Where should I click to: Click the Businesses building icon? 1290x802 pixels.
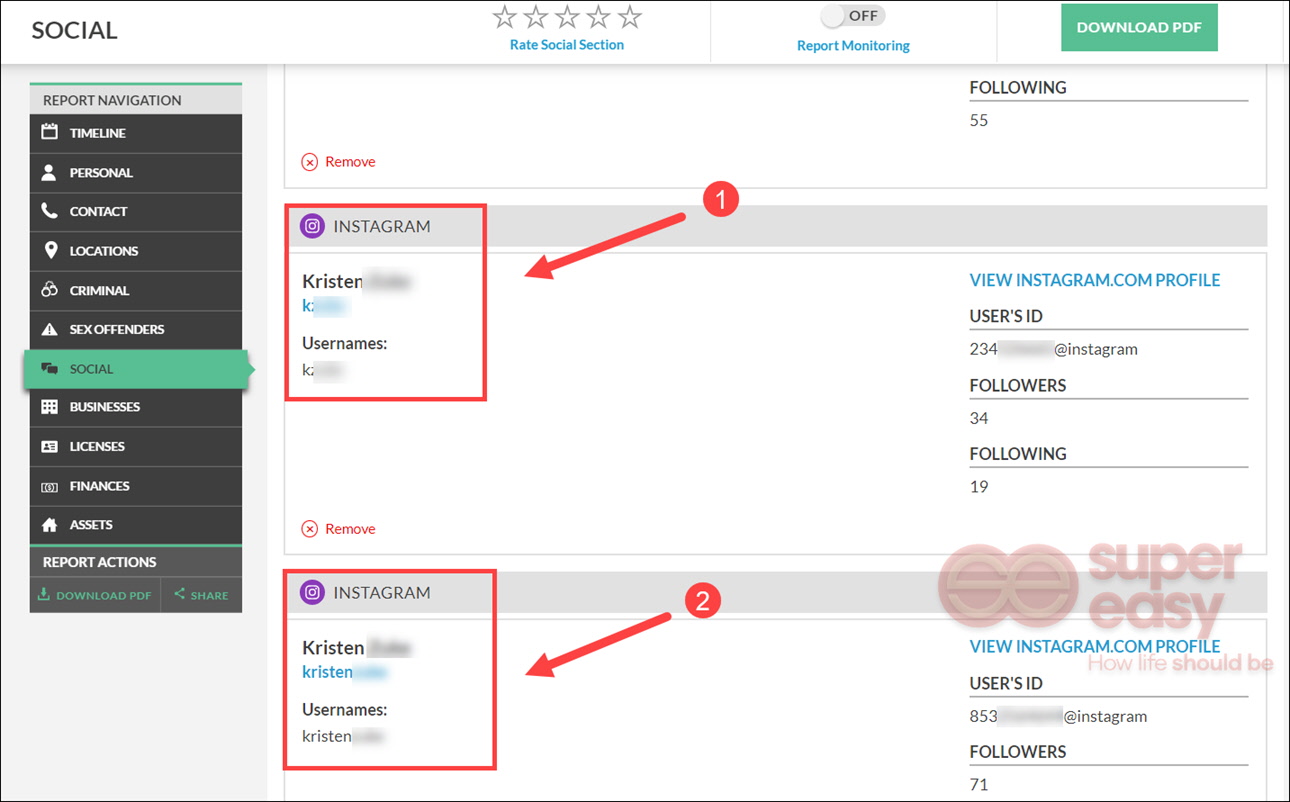click(49, 407)
